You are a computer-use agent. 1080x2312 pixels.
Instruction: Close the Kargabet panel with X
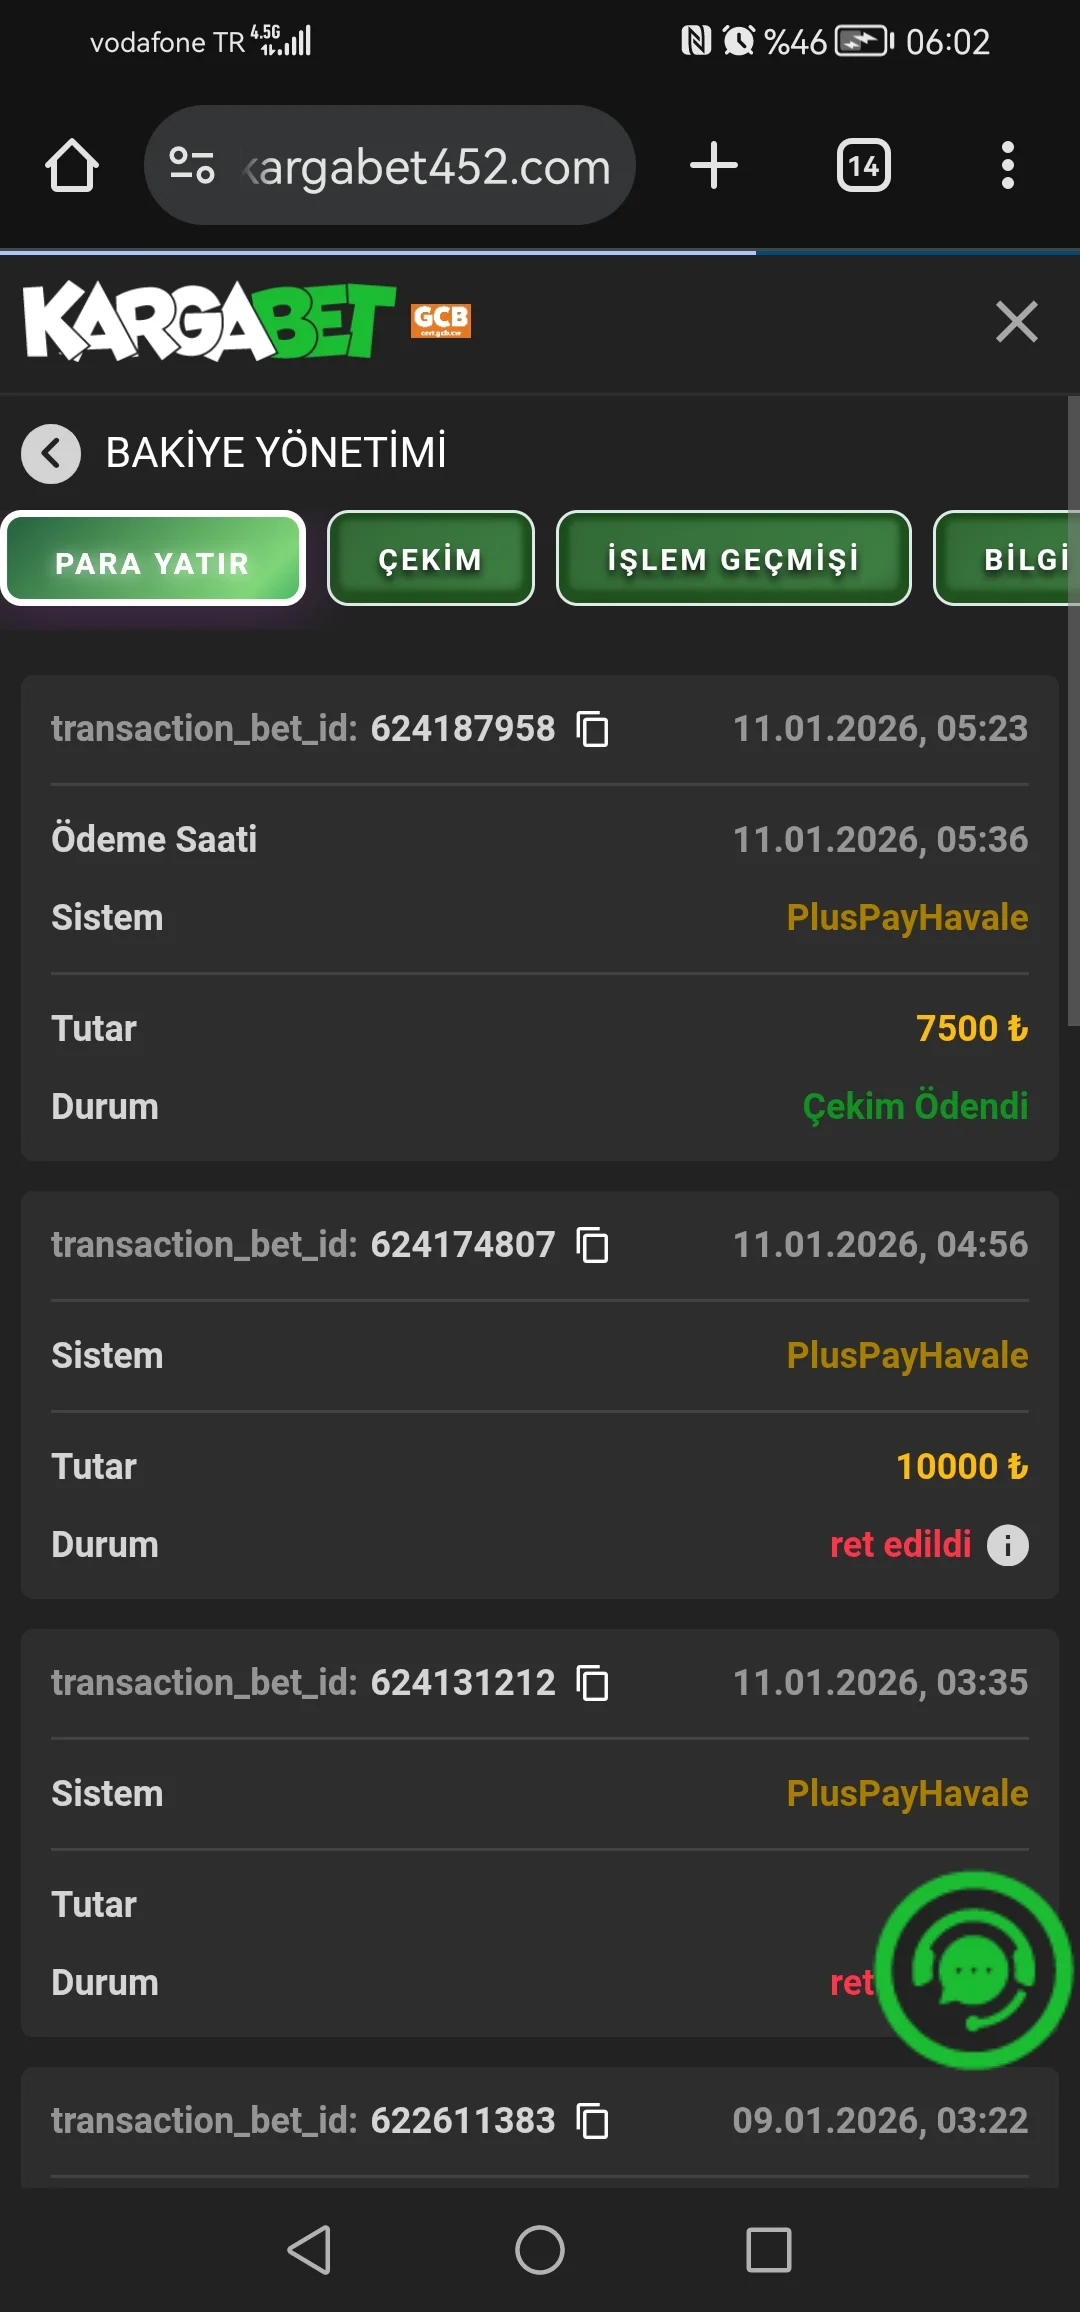coord(1016,321)
